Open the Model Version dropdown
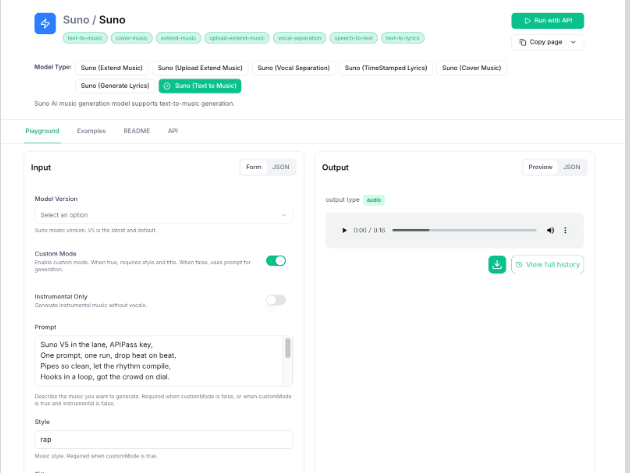630x473 pixels. click(164, 215)
